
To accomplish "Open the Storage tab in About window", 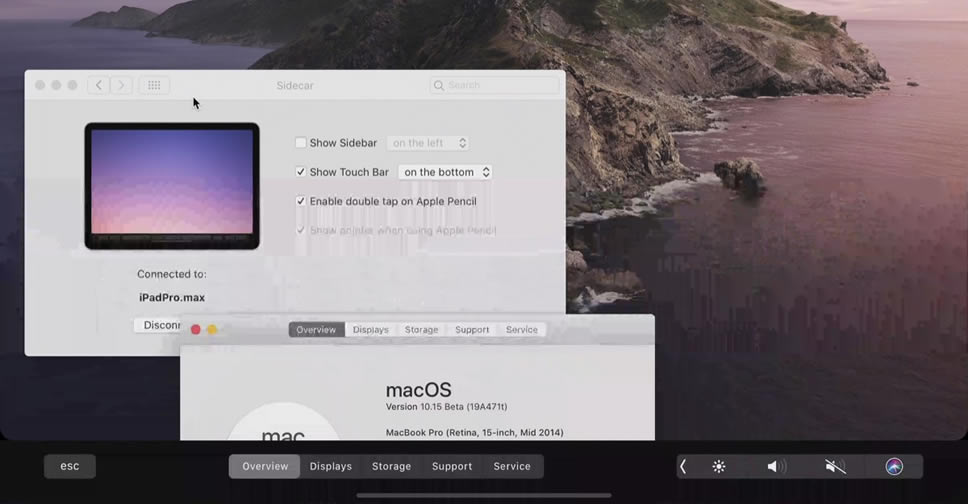I will click(x=421, y=330).
